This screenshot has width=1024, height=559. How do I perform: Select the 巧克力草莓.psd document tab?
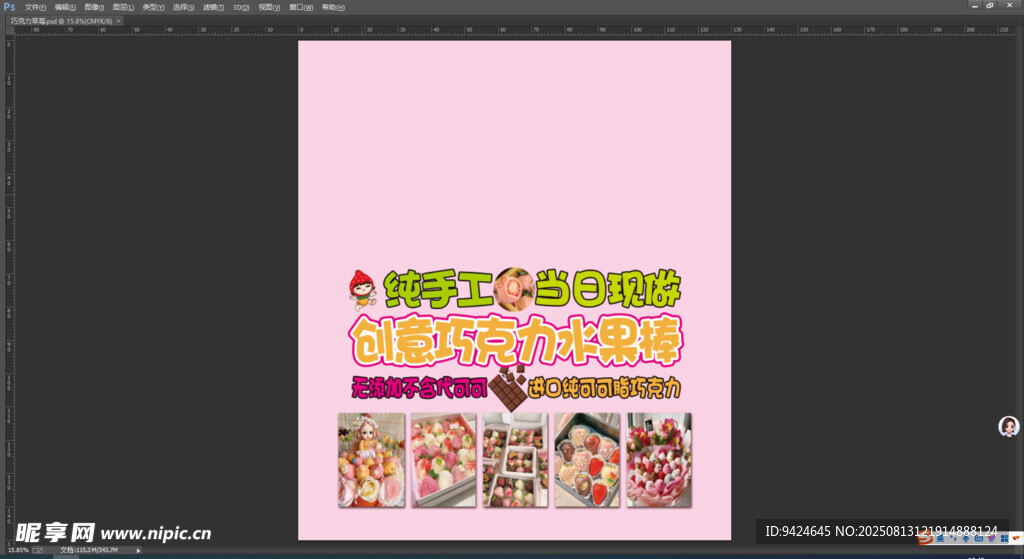pyautogui.click(x=60, y=20)
